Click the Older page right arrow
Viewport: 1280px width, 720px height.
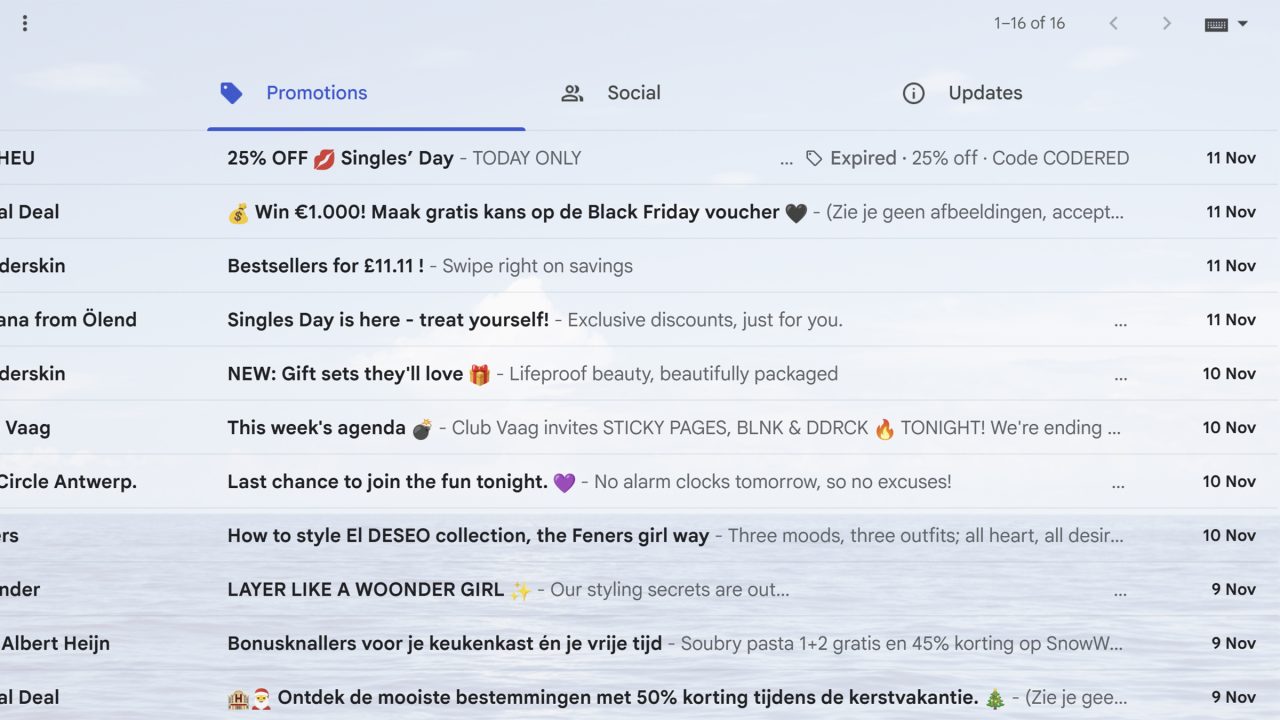1166,23
